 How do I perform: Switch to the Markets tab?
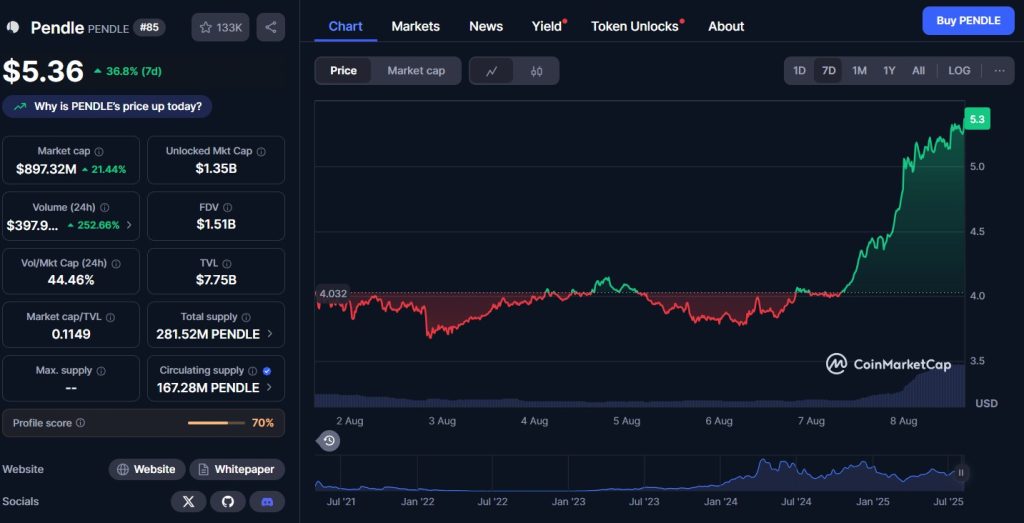[415, 26]
